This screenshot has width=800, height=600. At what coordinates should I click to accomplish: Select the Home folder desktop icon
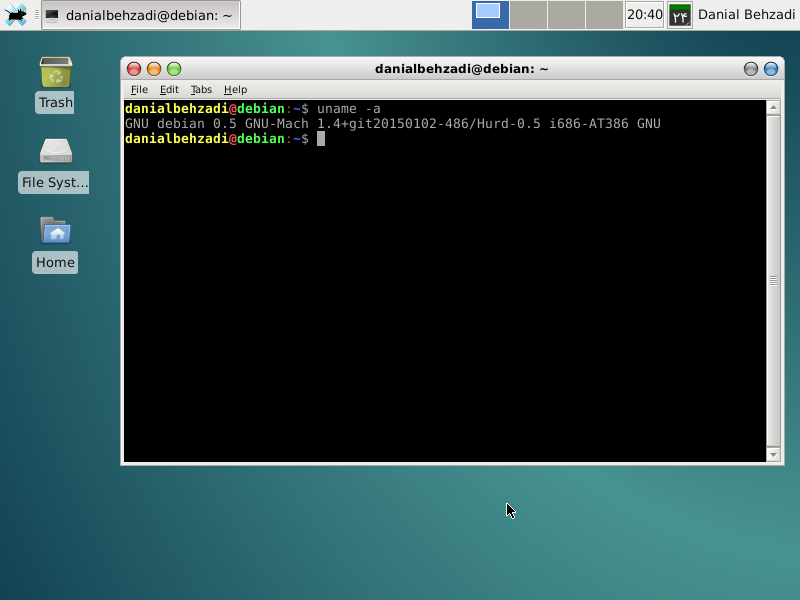tap(55, 245)
